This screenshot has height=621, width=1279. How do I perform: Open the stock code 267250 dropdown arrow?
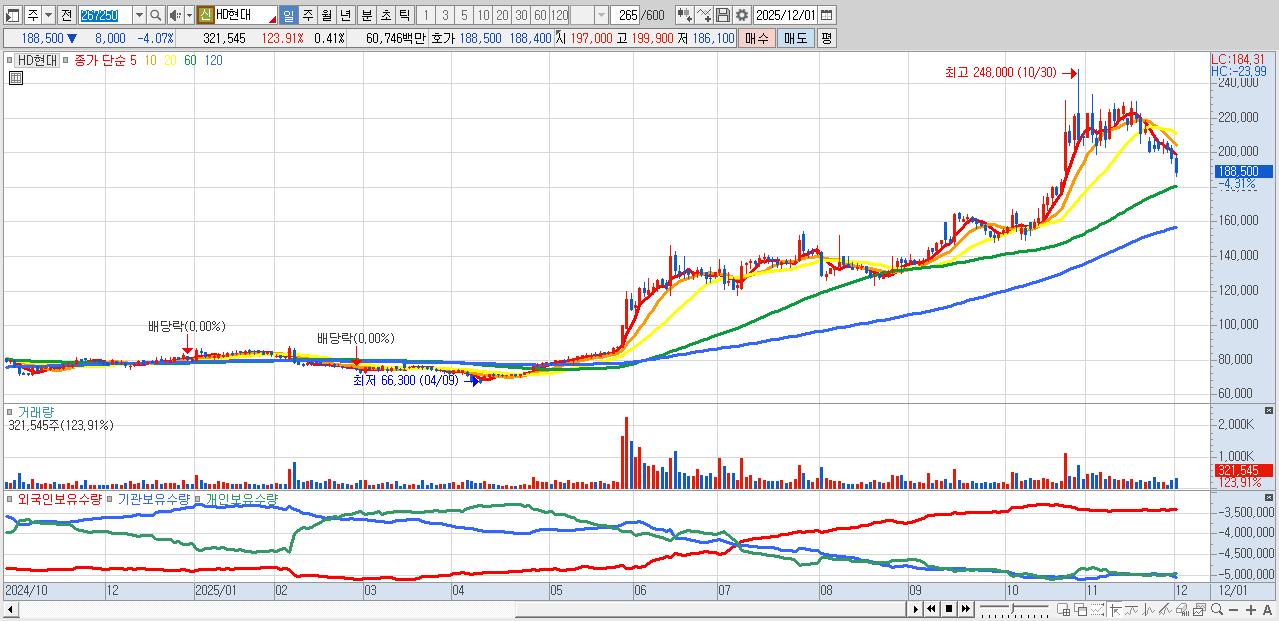tap(139, 15)
